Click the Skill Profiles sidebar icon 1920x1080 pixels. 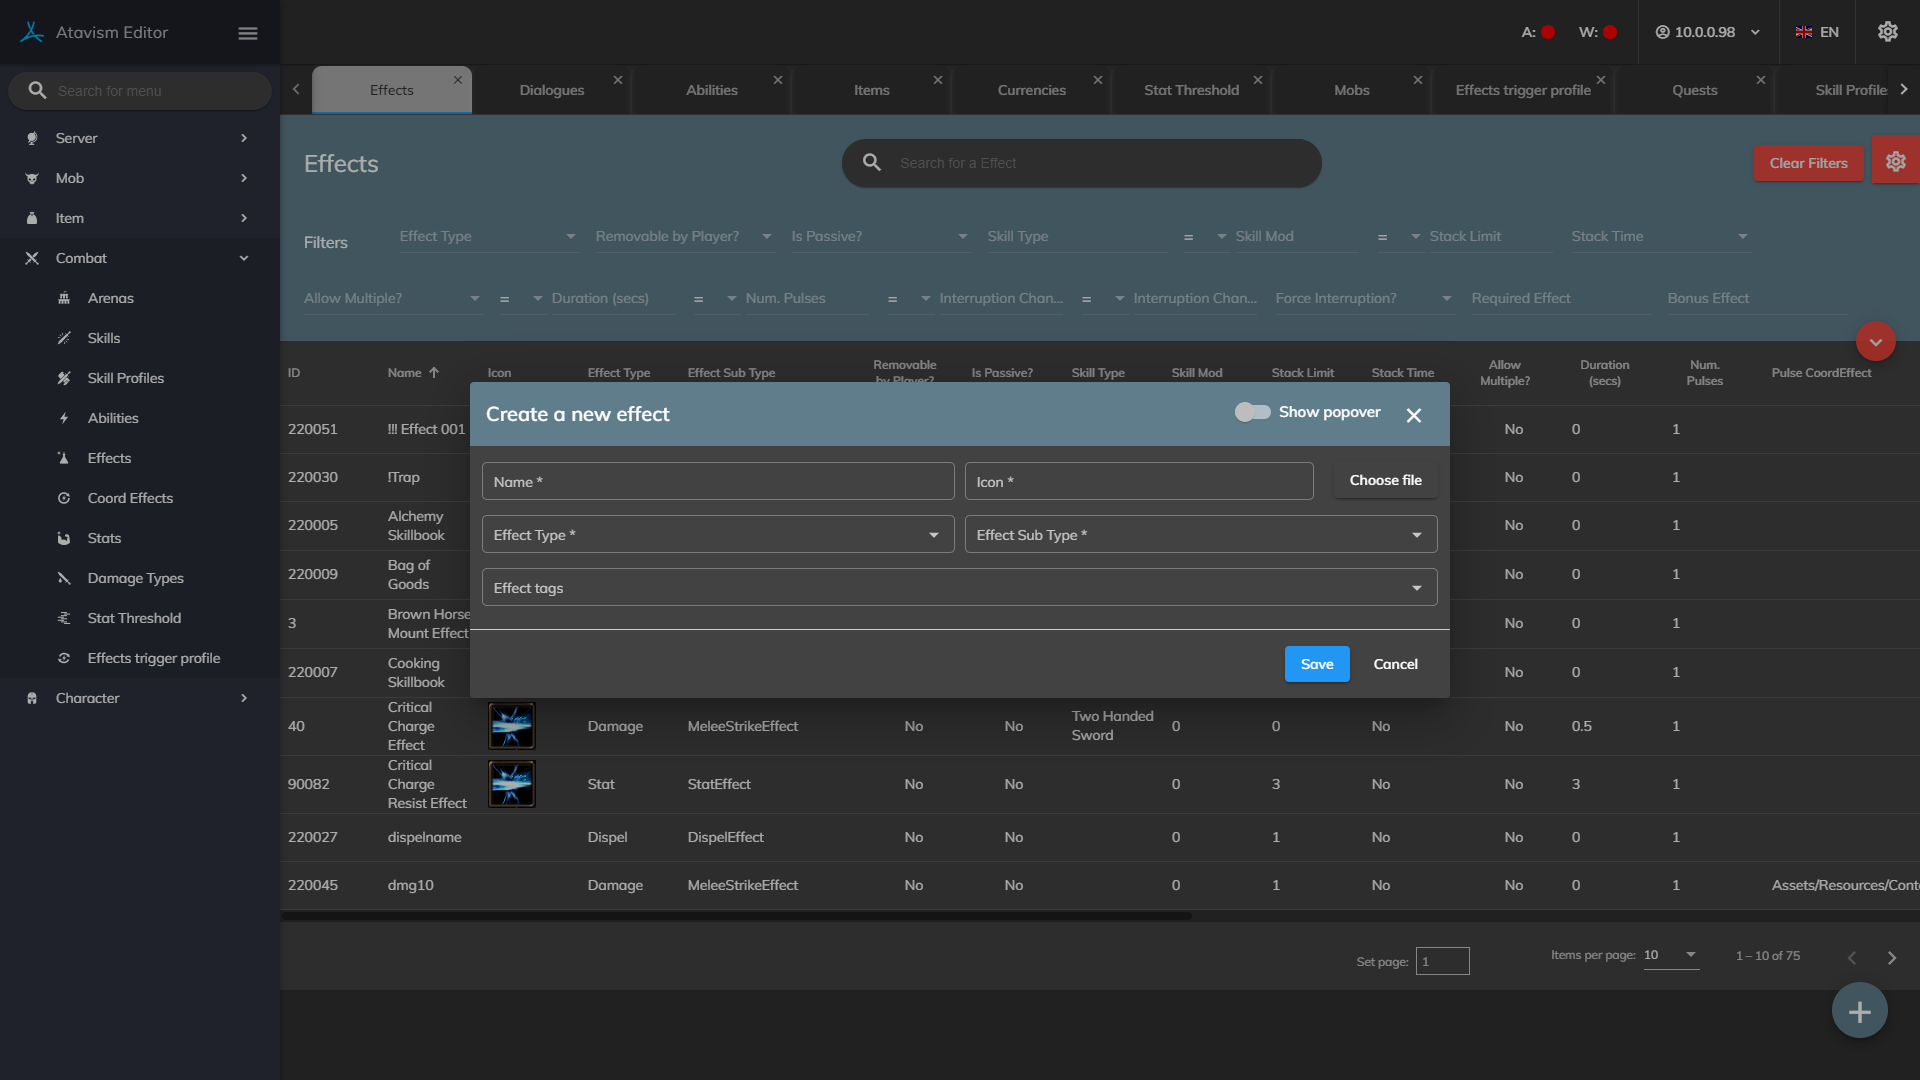[x=64, y=378]
